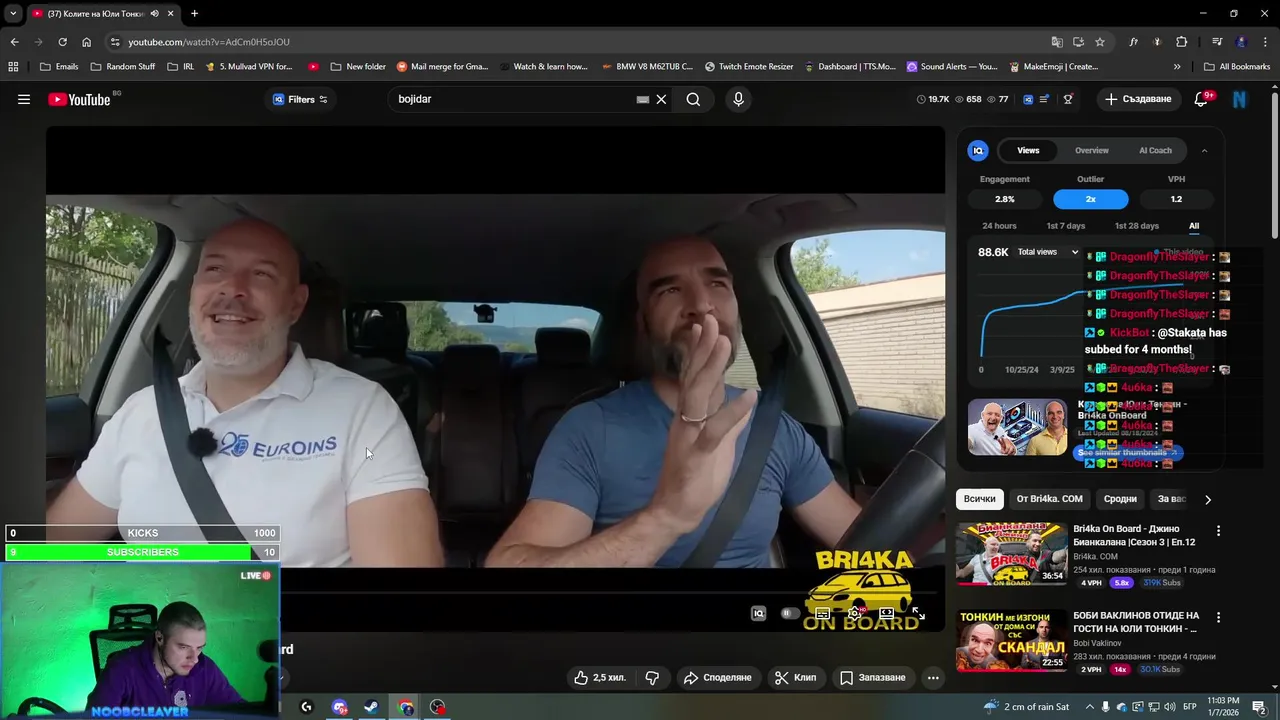
Task: Open the Filters dropdown
Action: coord(300,99)
